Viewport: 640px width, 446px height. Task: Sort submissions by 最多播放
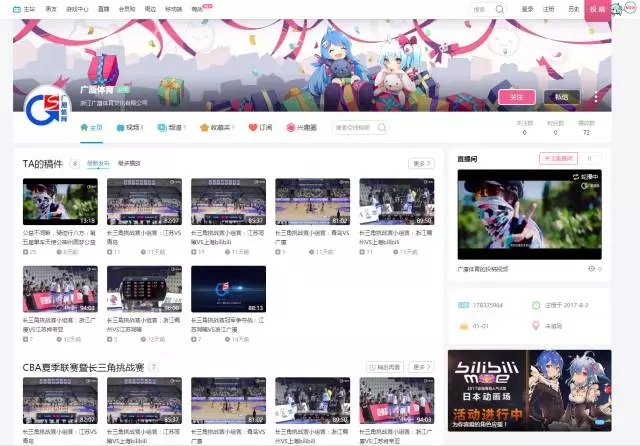point(129,163)
